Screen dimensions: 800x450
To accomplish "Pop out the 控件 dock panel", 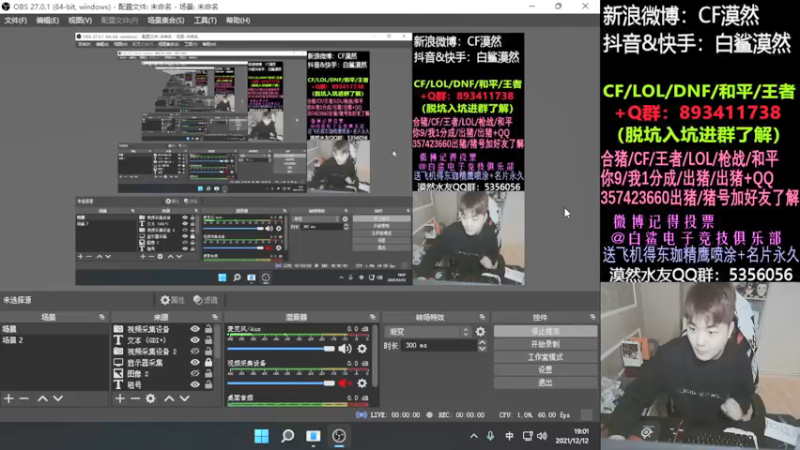I will point(592,317).
